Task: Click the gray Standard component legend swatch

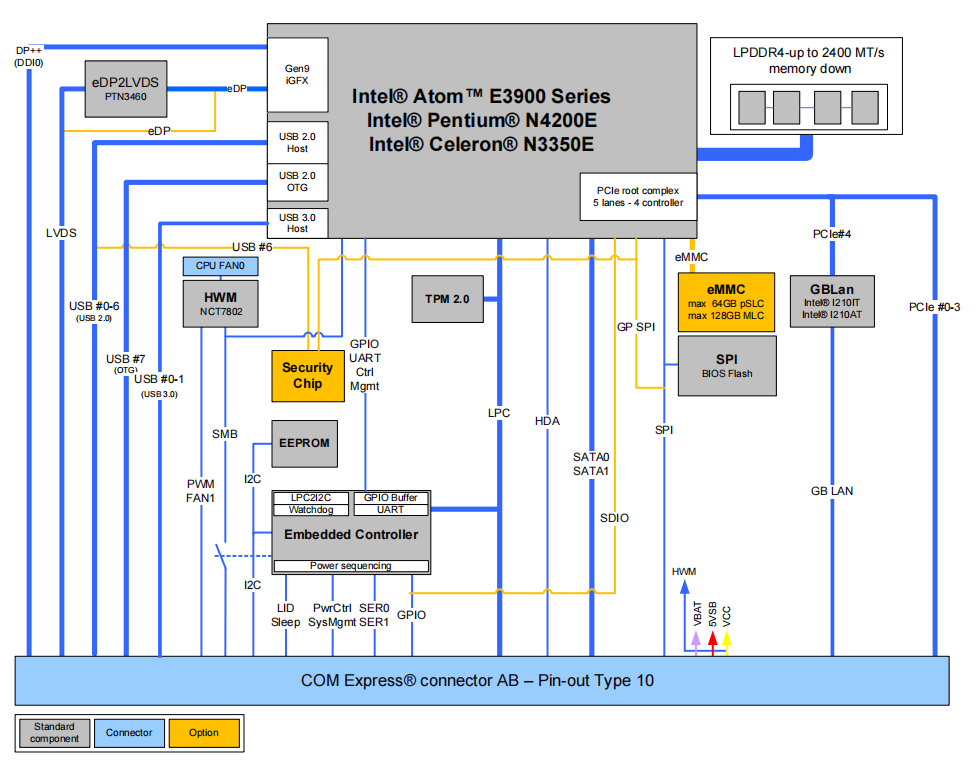Action: point(54,733)
